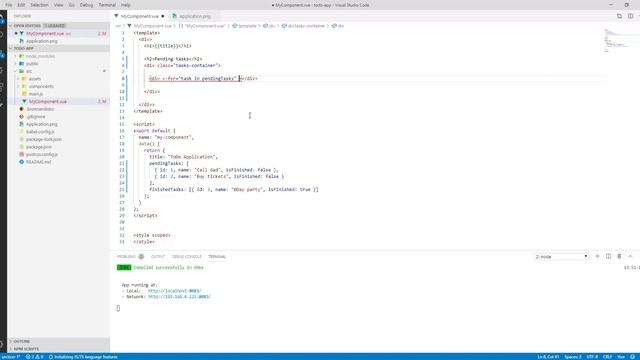The image size is (640, 360).
Task: Open main.js in the explorer
Action: tap(36, 94)
